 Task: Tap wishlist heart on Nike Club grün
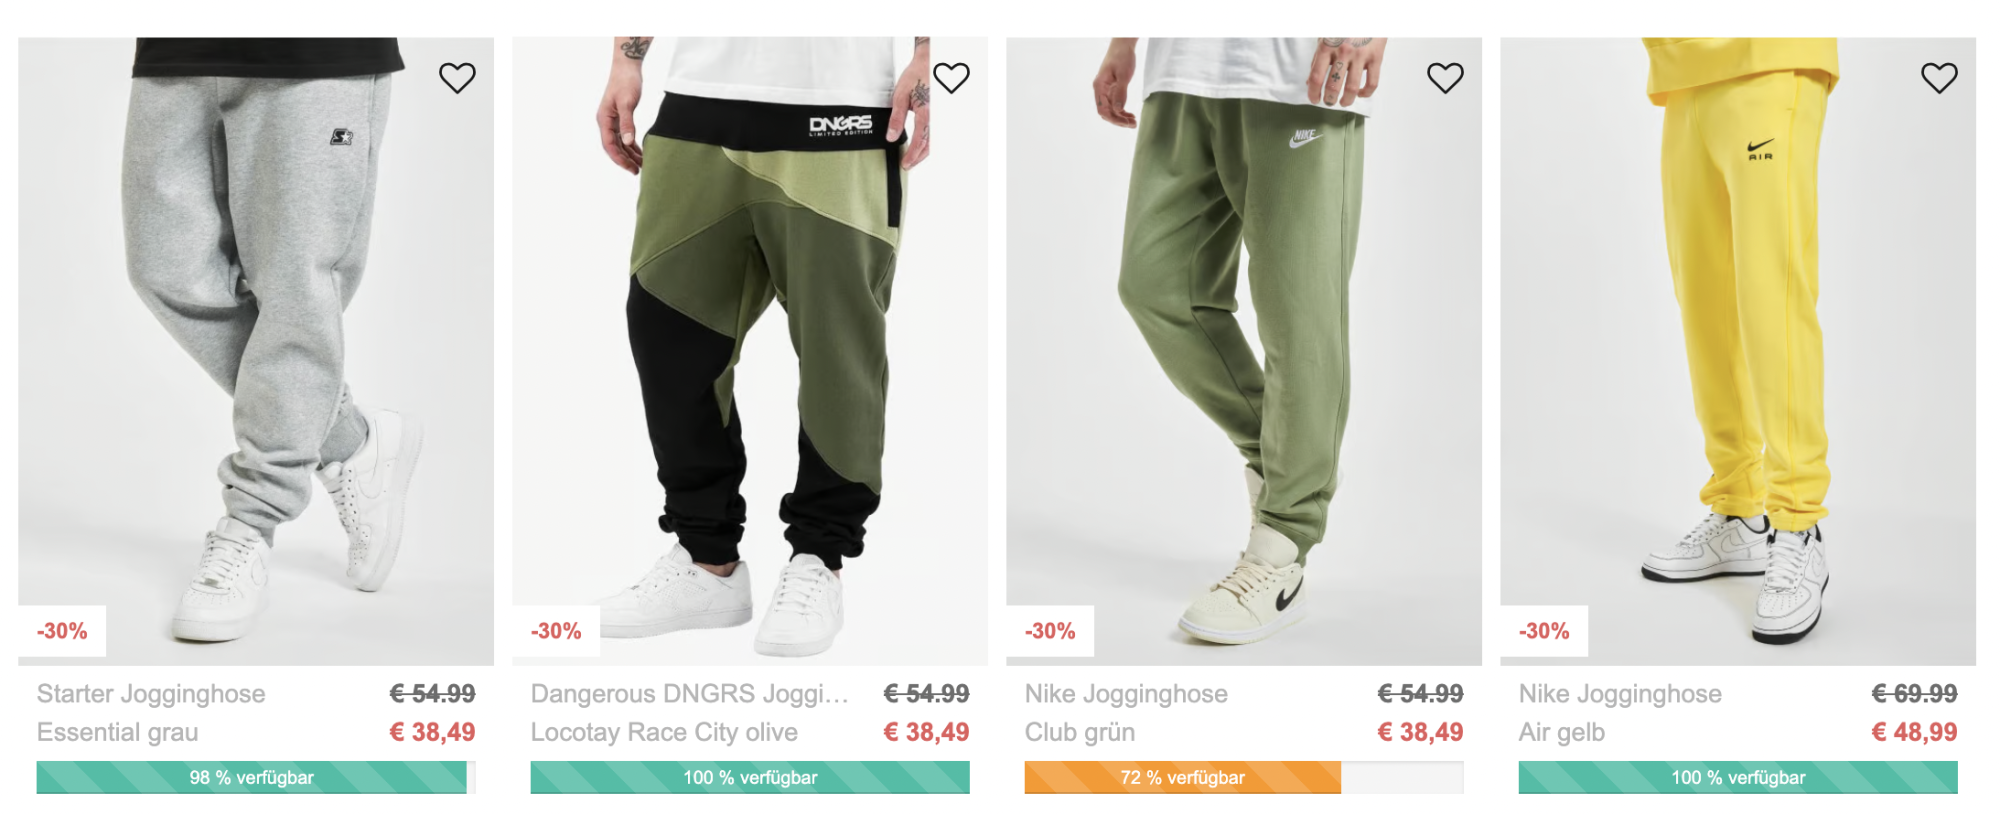pyautogui.click(x=1445, y=78)
